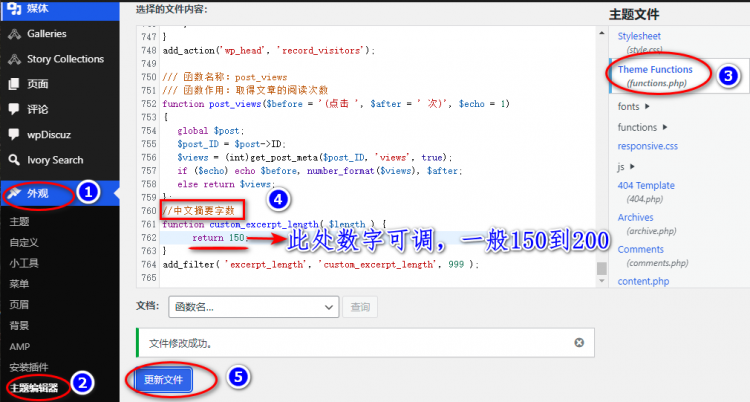750x402 pixels.
Task: Click the 评论 comments bubble icon
Action: [x=14, y=109]
